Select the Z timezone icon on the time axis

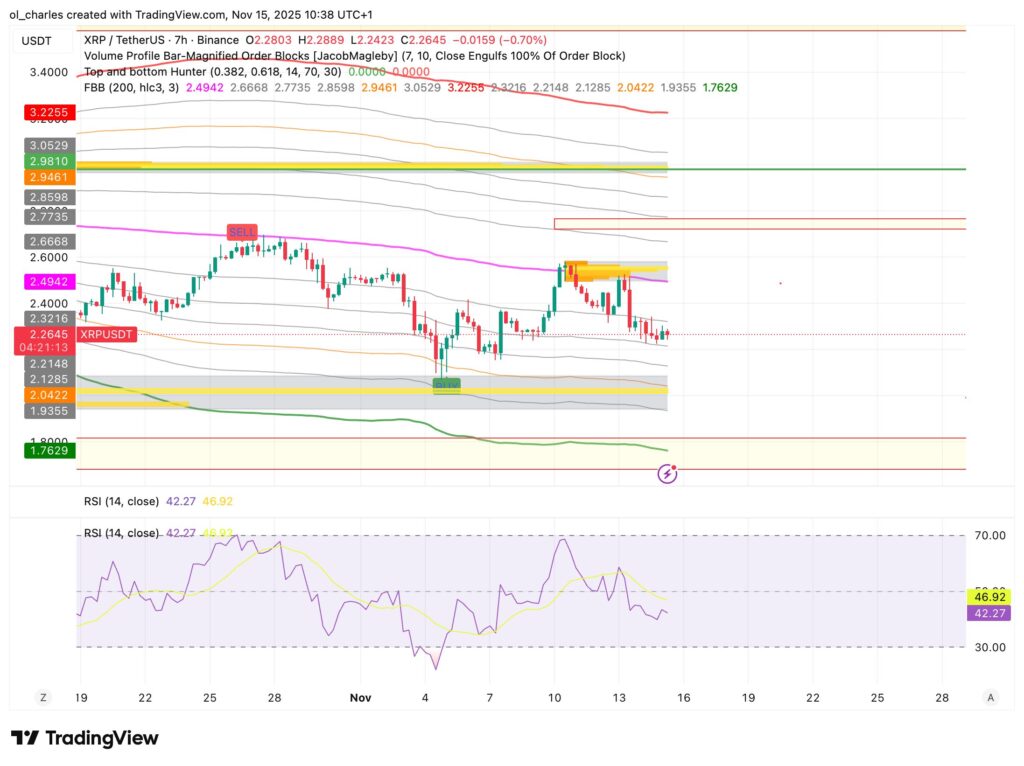click(42, 697)
